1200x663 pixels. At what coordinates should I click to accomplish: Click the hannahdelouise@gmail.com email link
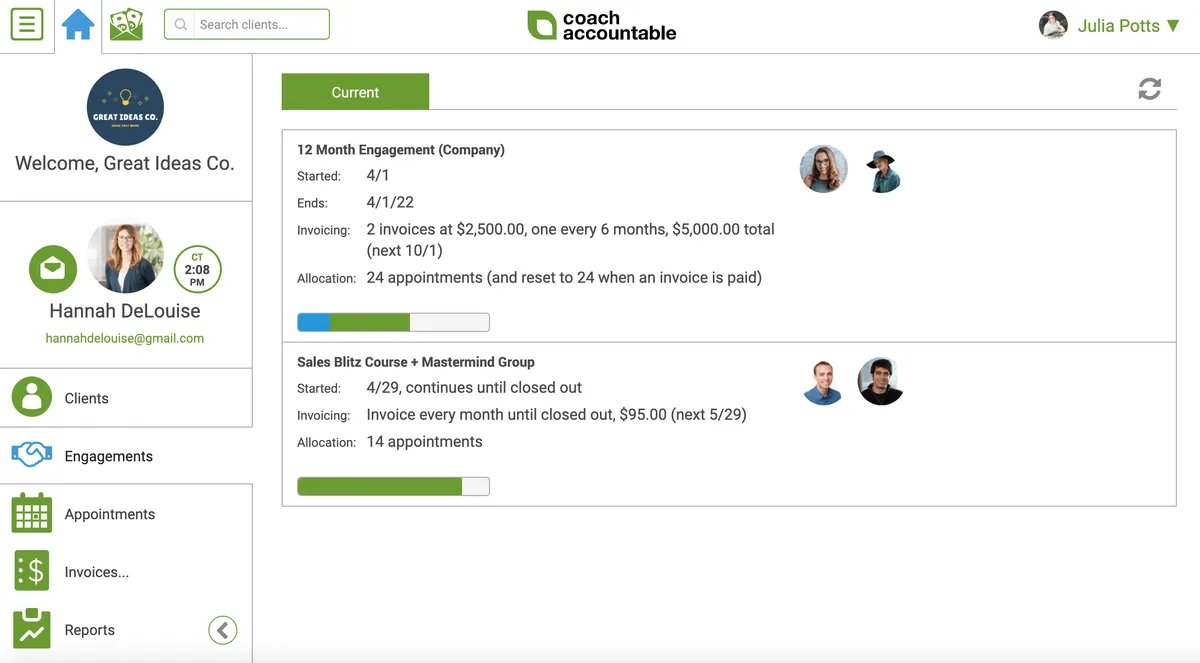[125, 338]
